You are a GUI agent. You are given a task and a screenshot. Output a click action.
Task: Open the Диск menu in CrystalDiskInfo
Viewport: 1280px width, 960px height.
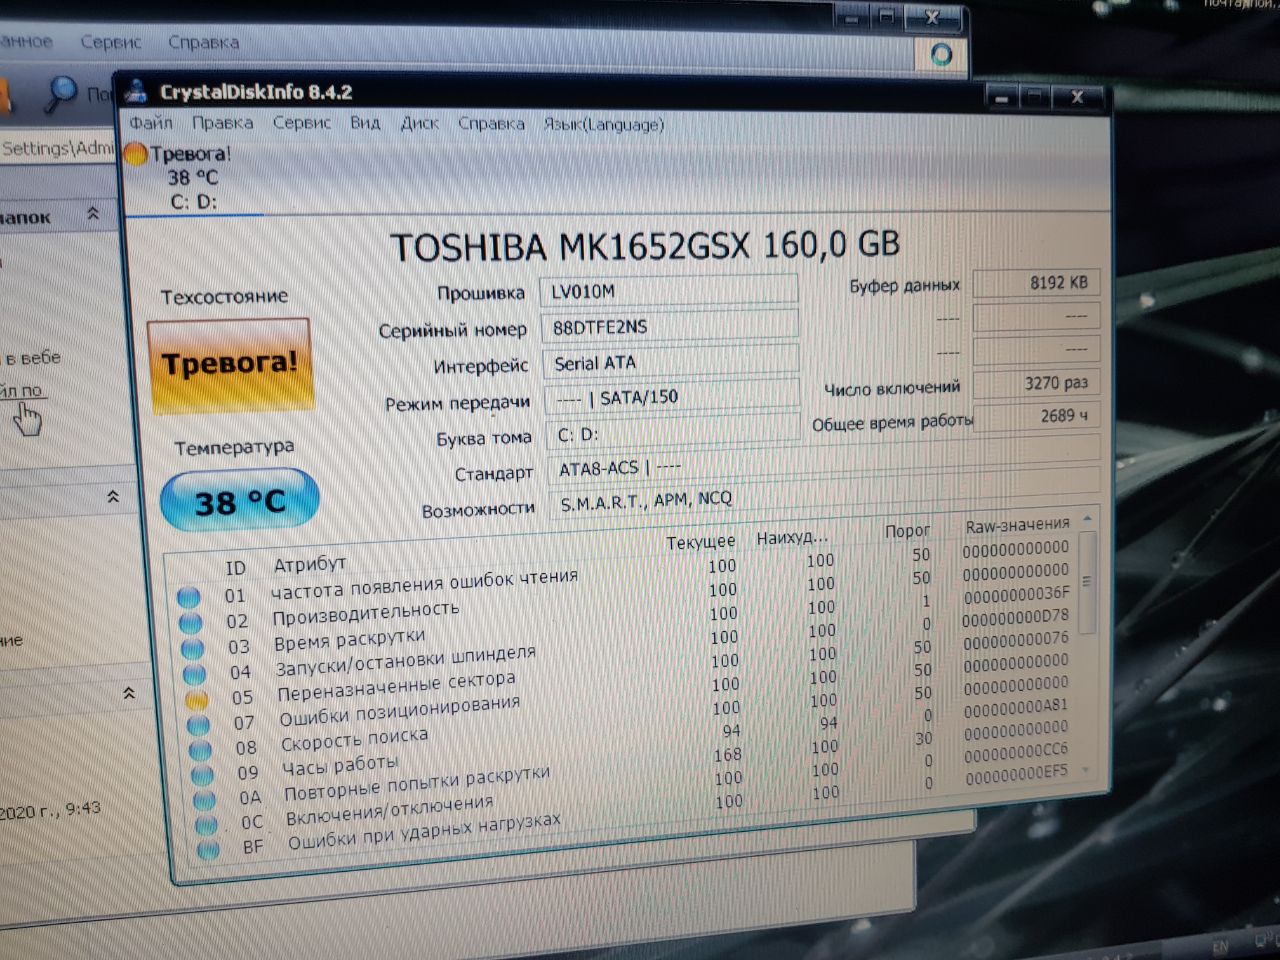(419, 123)
